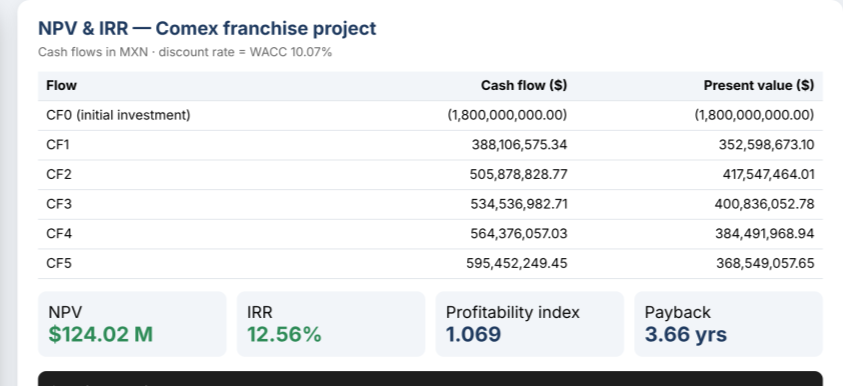This screenshot has height=386, width=843.
Task: Select the CF3 row label
Action: pos(59,204)
